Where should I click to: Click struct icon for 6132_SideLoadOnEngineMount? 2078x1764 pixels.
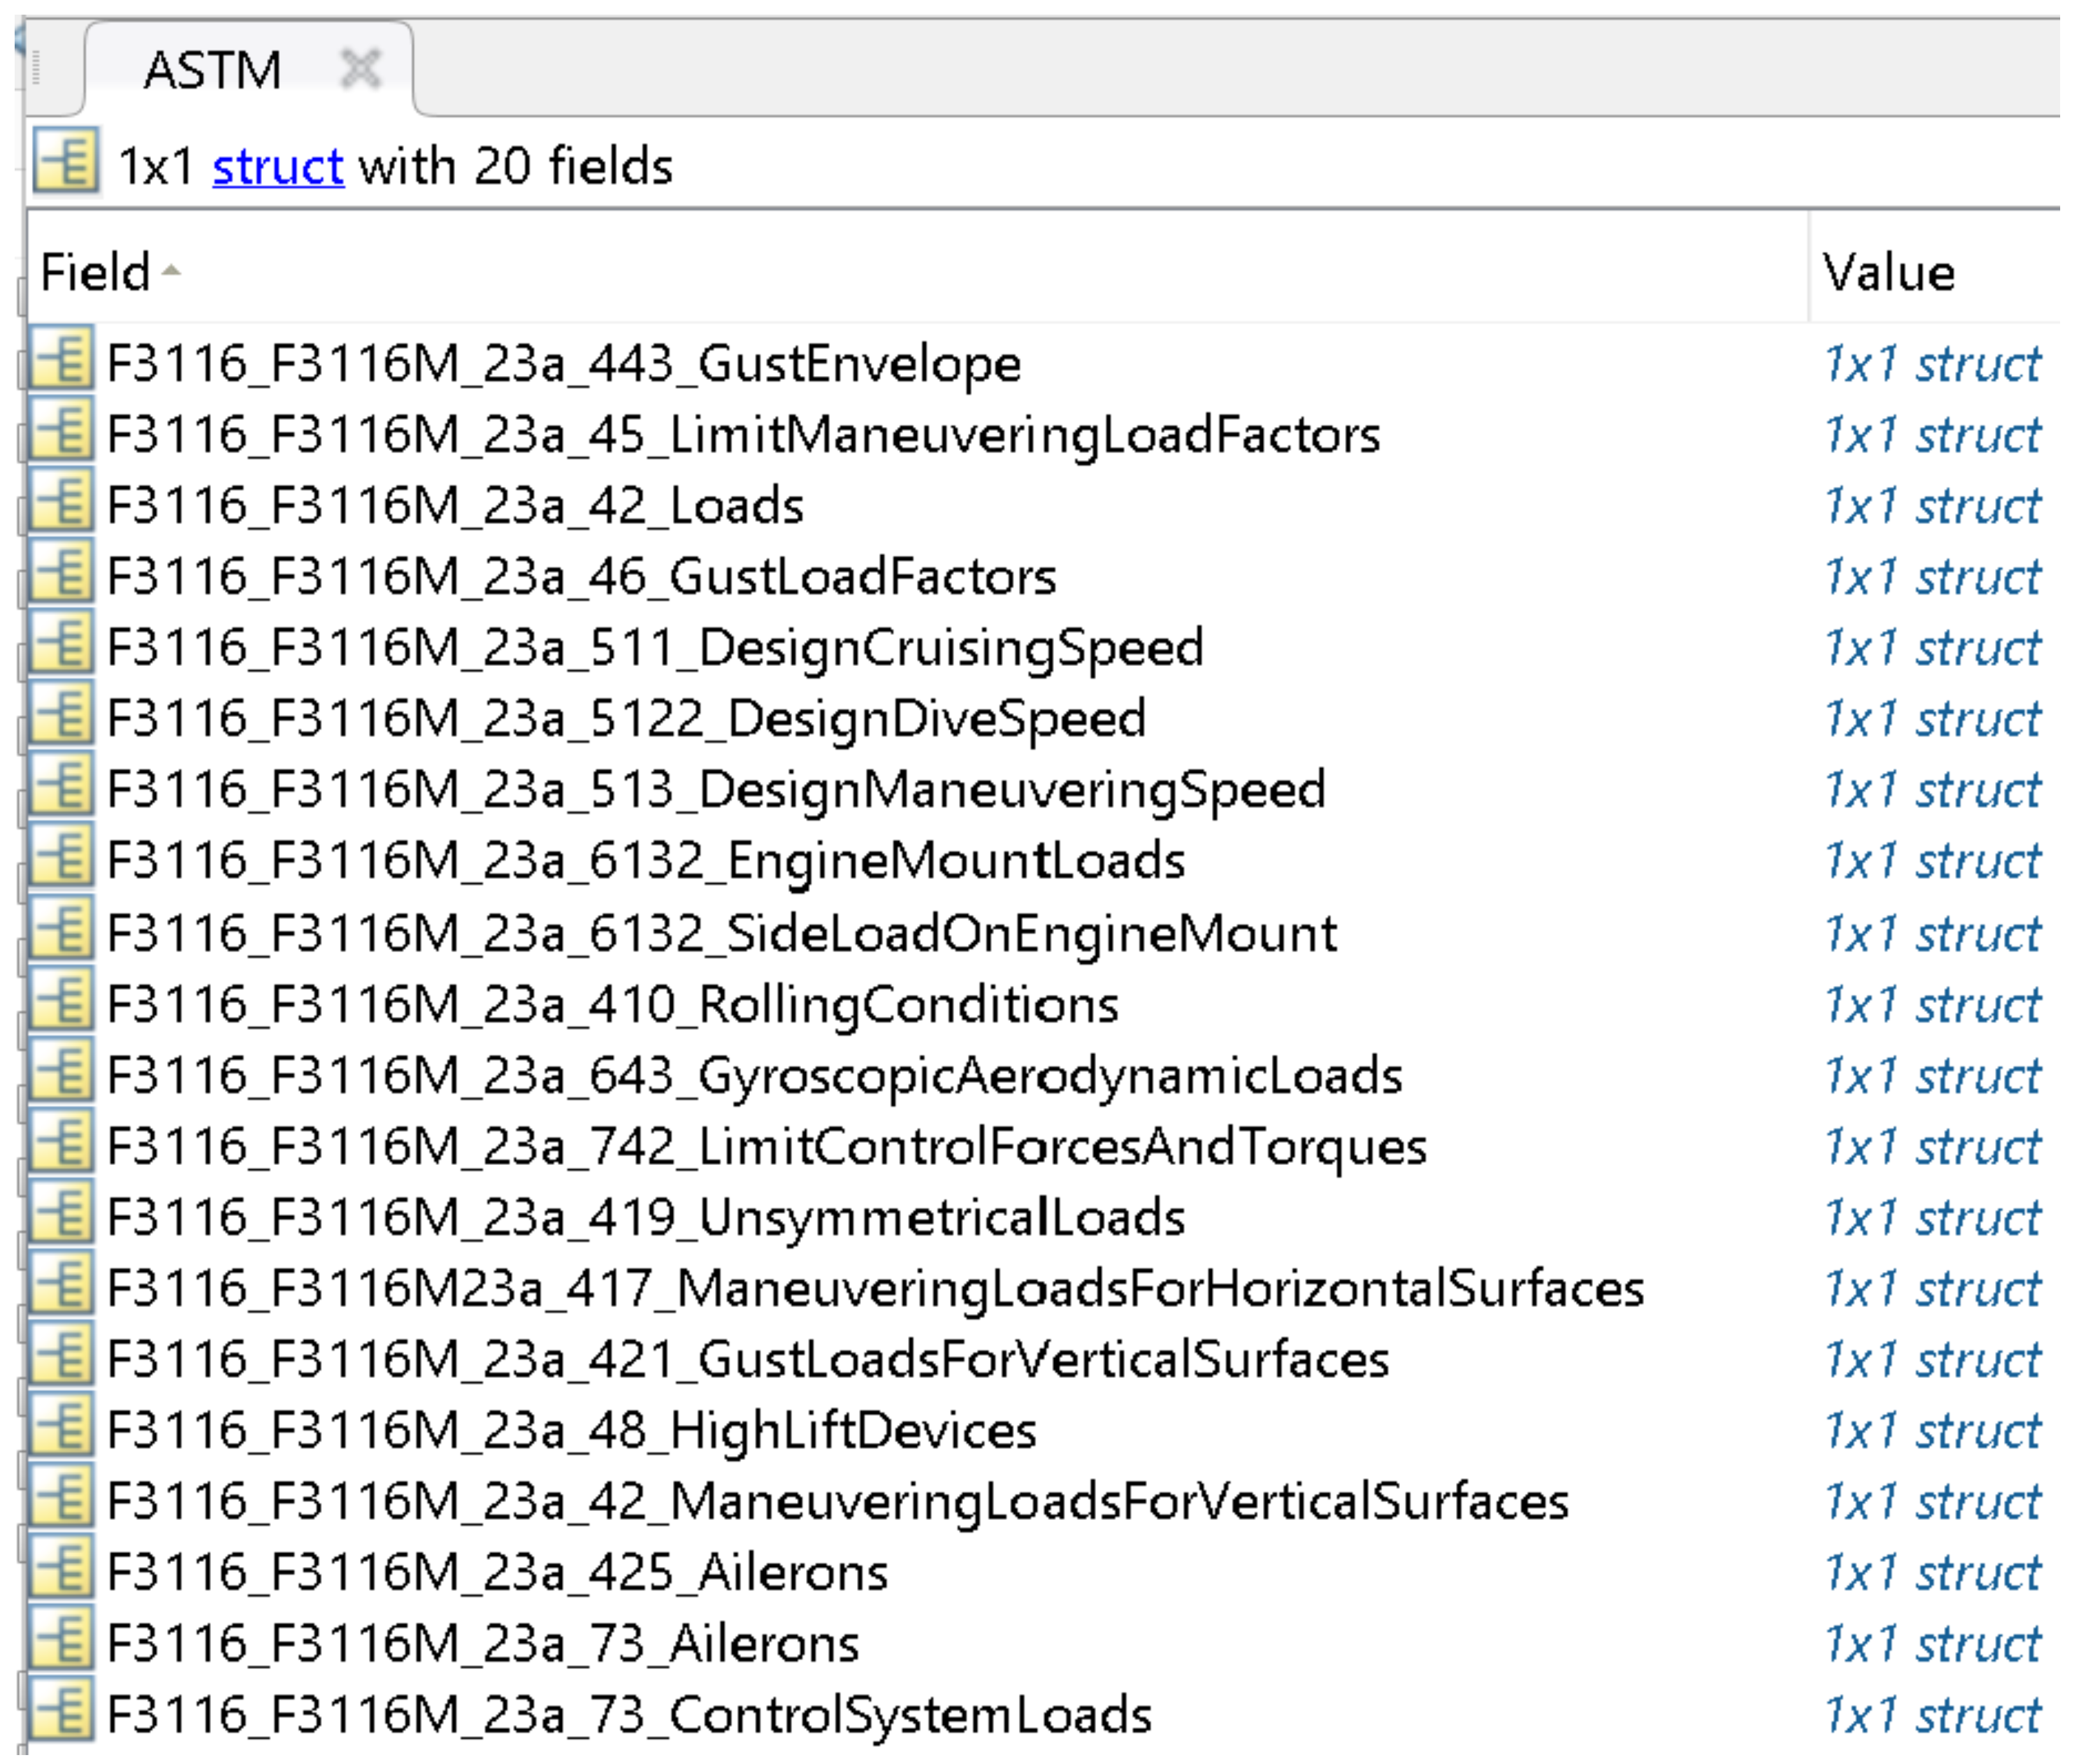[62, 926]
